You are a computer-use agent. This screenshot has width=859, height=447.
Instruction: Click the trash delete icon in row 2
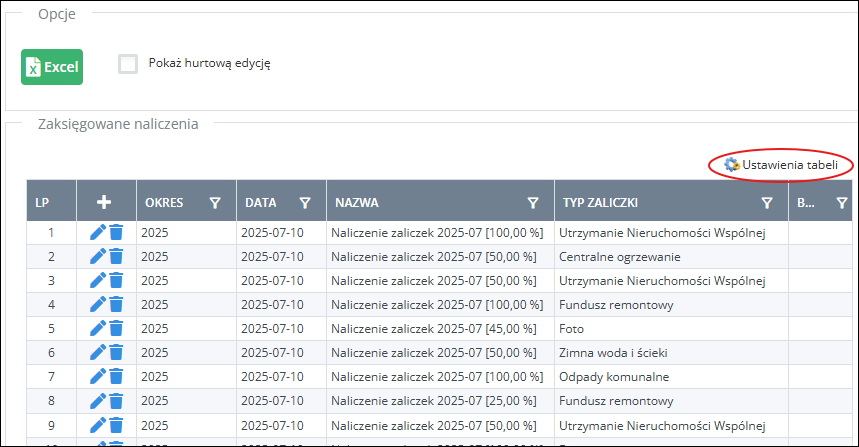[x=116, y=257]
